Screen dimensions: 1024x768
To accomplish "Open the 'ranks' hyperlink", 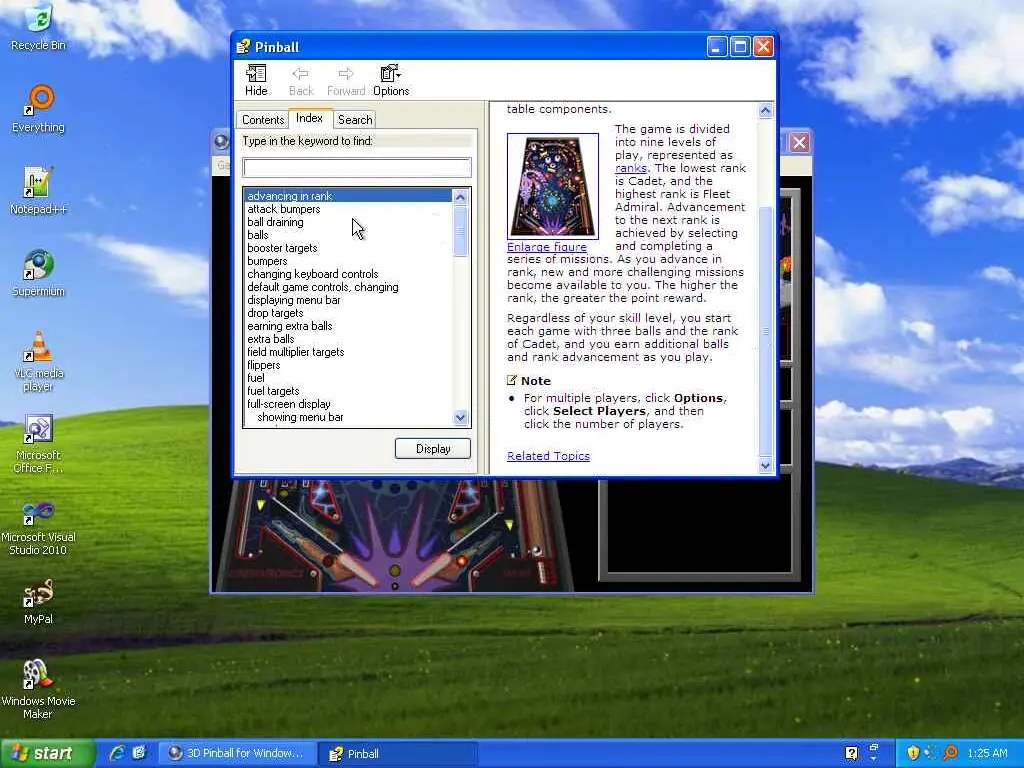I will pos(630,168).
